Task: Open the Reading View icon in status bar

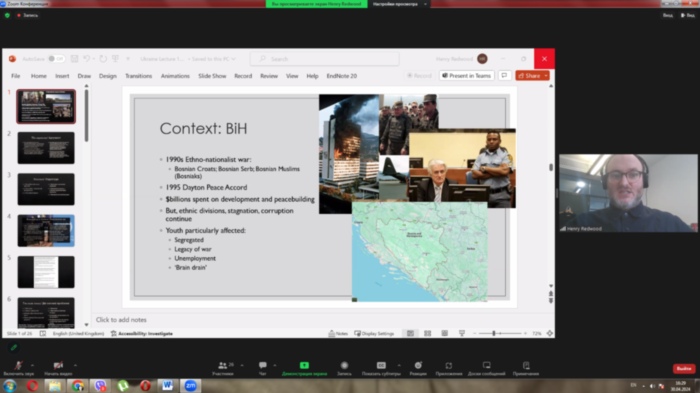Action: 445,333
